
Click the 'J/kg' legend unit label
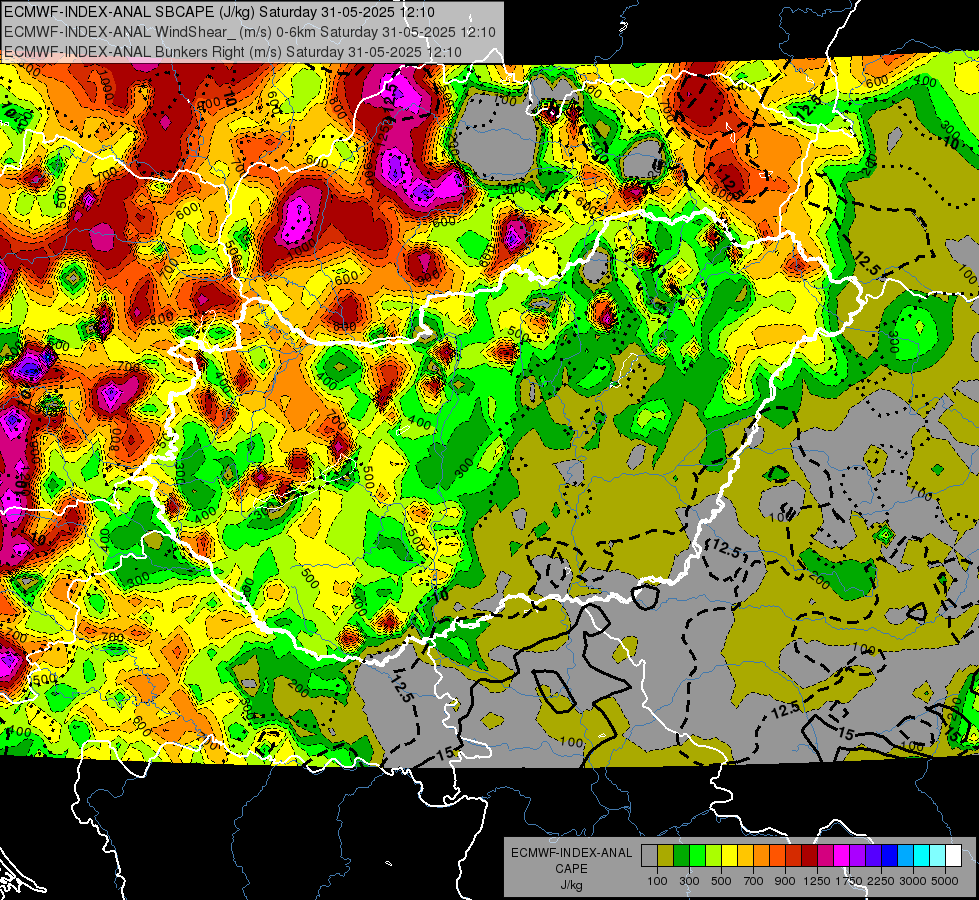pos(571,884)
